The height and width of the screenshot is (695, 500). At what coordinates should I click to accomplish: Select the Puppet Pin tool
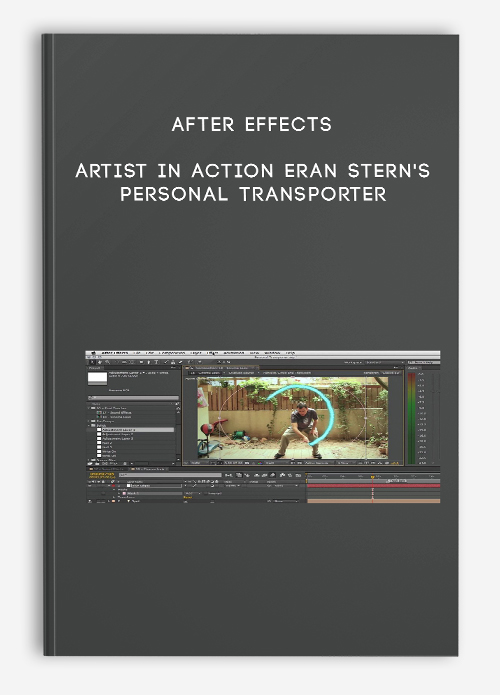(199, 362)
